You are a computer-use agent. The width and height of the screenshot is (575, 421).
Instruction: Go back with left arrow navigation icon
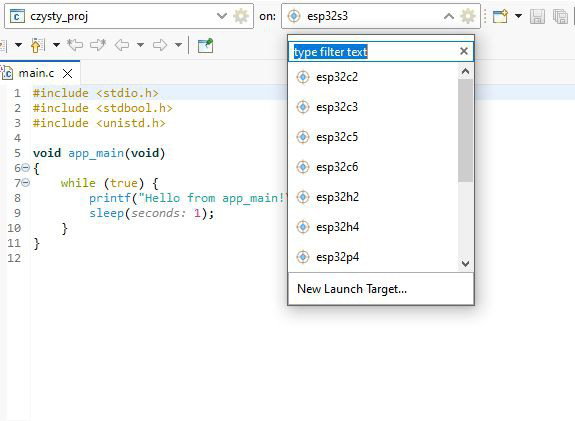122,45
